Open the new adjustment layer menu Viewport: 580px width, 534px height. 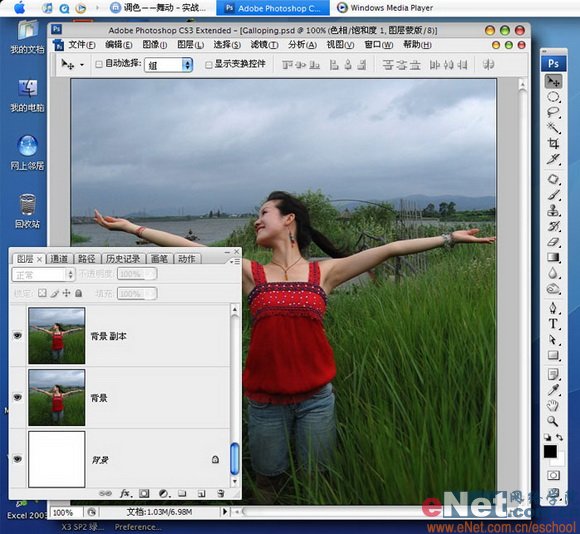pos(163,493)
